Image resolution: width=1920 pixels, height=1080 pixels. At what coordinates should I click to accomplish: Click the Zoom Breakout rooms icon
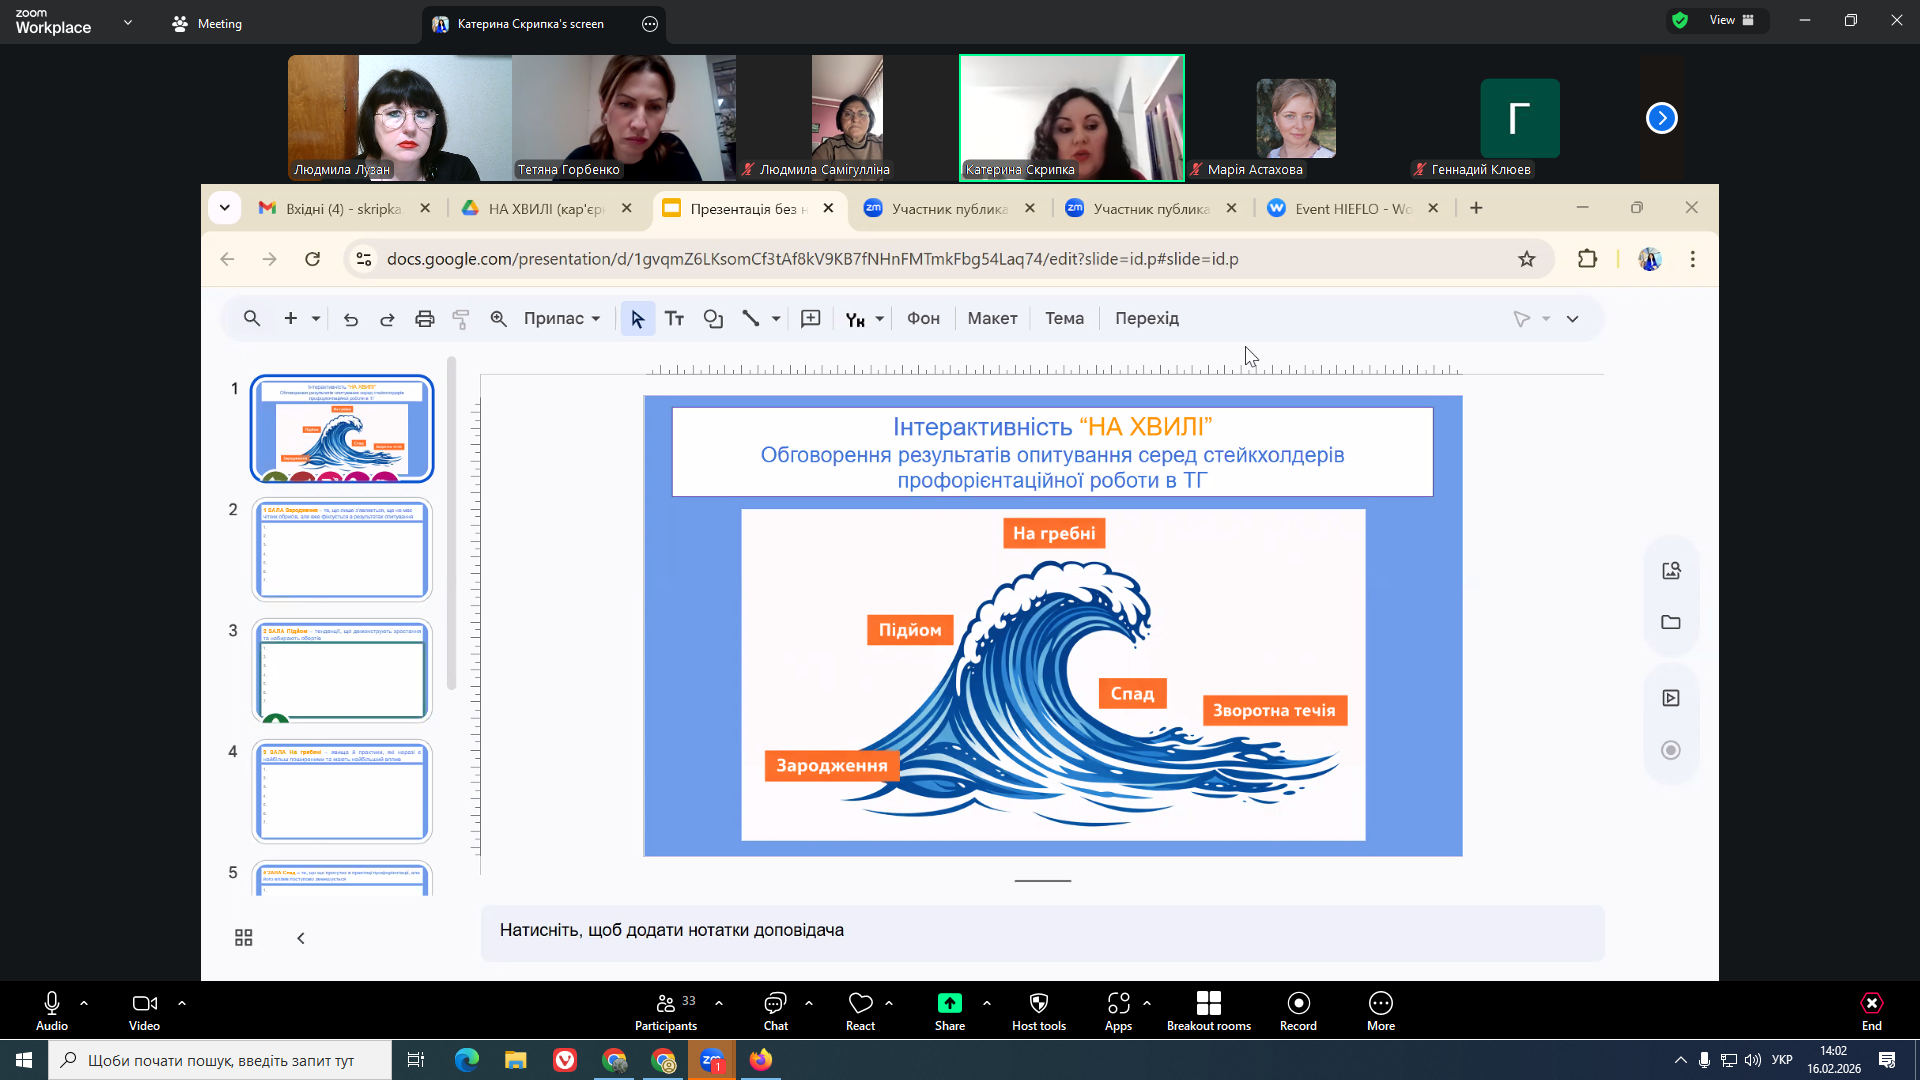(x=1208, y=1003)
